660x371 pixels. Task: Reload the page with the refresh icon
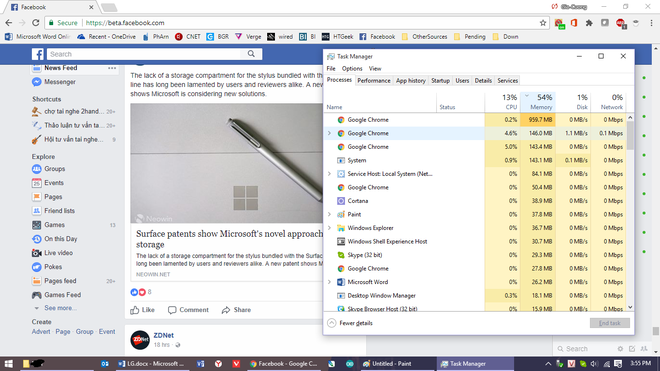[36, 23]
